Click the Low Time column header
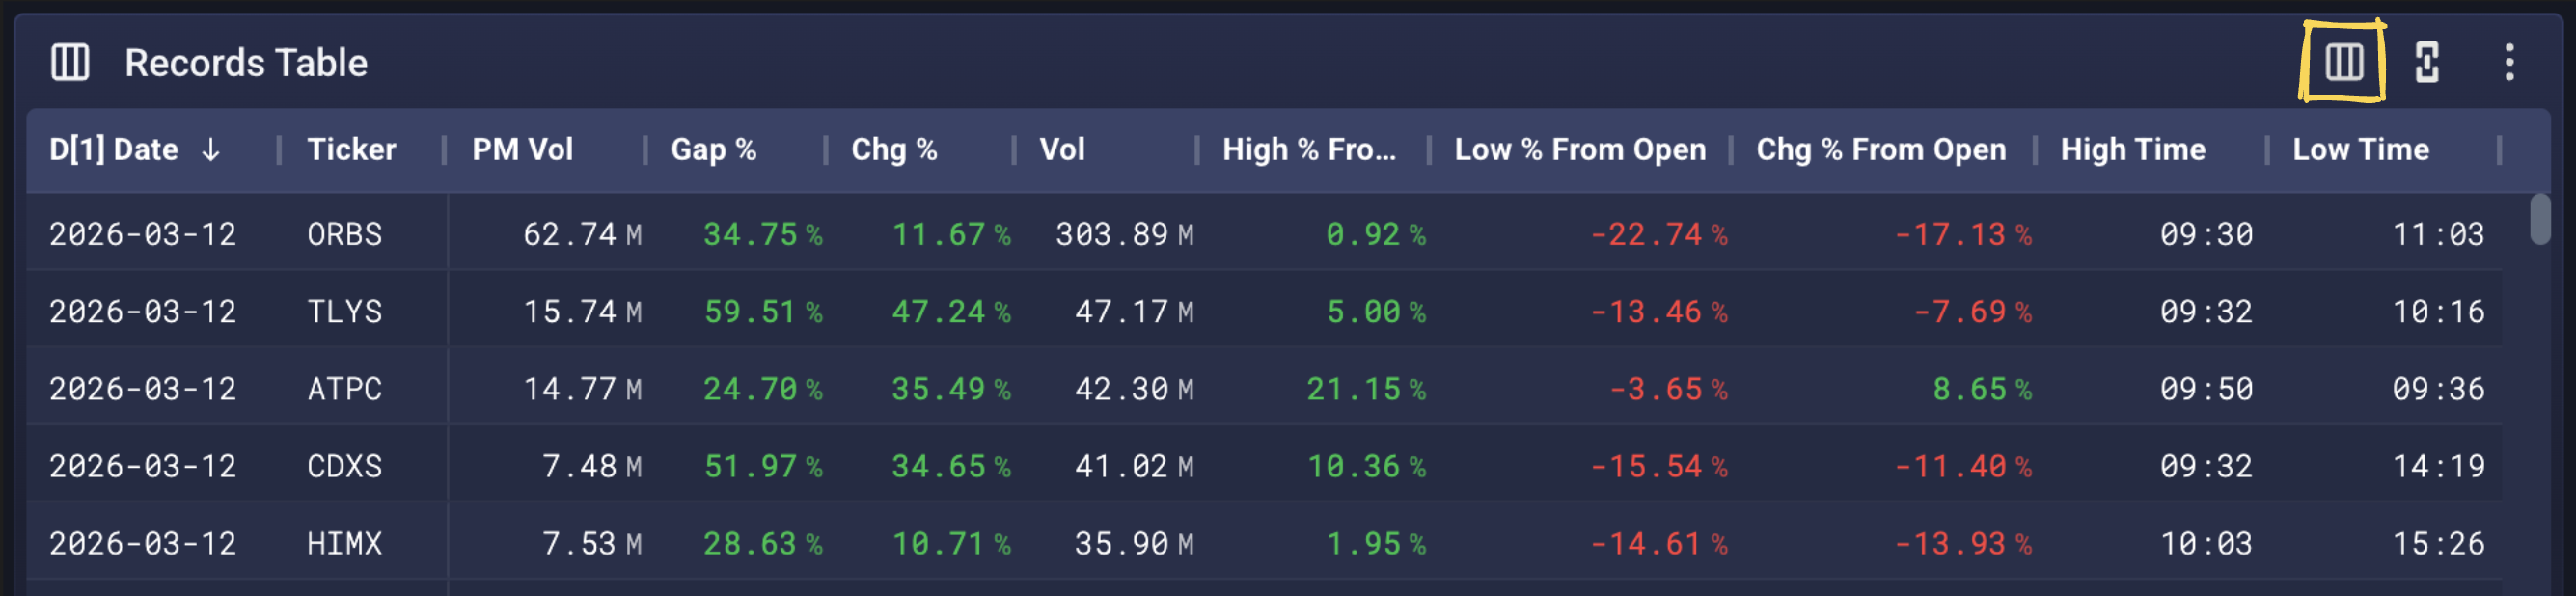The width and height of the screenshot is (2576, 596). coord(2360,150)
